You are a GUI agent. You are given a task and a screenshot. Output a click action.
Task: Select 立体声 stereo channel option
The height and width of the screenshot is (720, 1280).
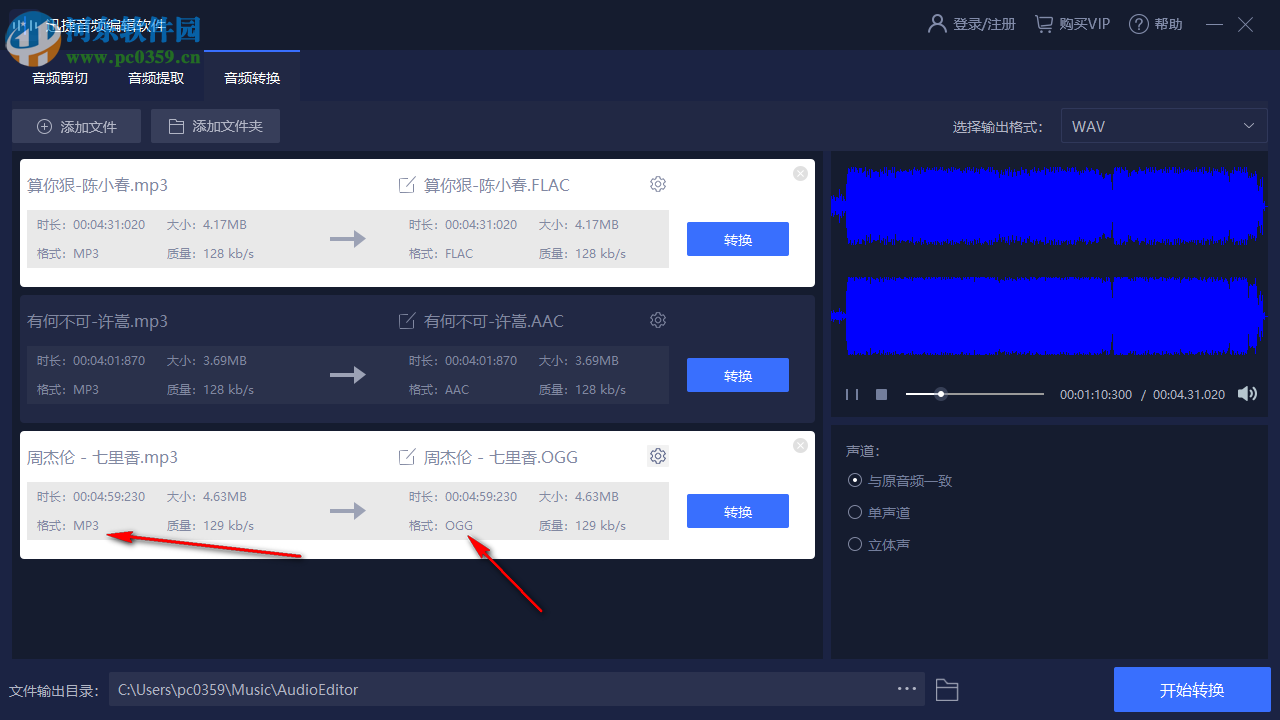click(855, 544)
